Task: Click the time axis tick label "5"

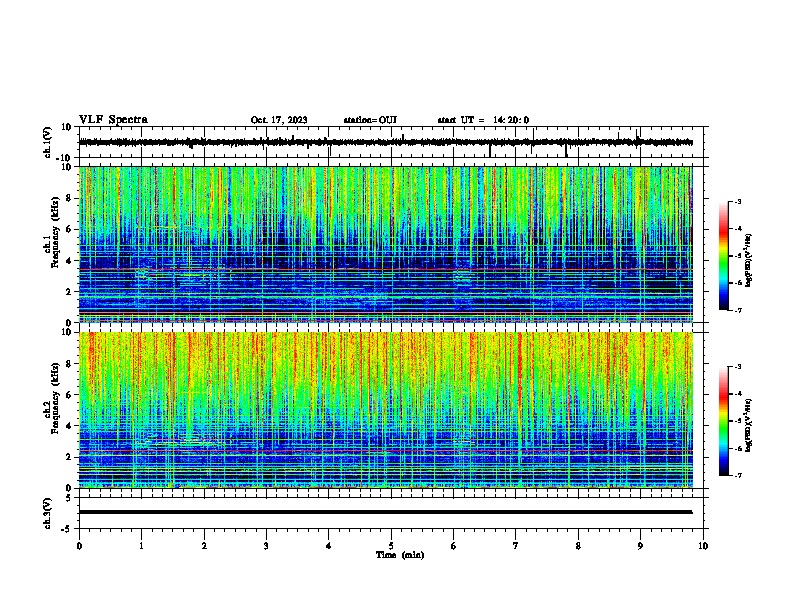Action: point(391,546)
